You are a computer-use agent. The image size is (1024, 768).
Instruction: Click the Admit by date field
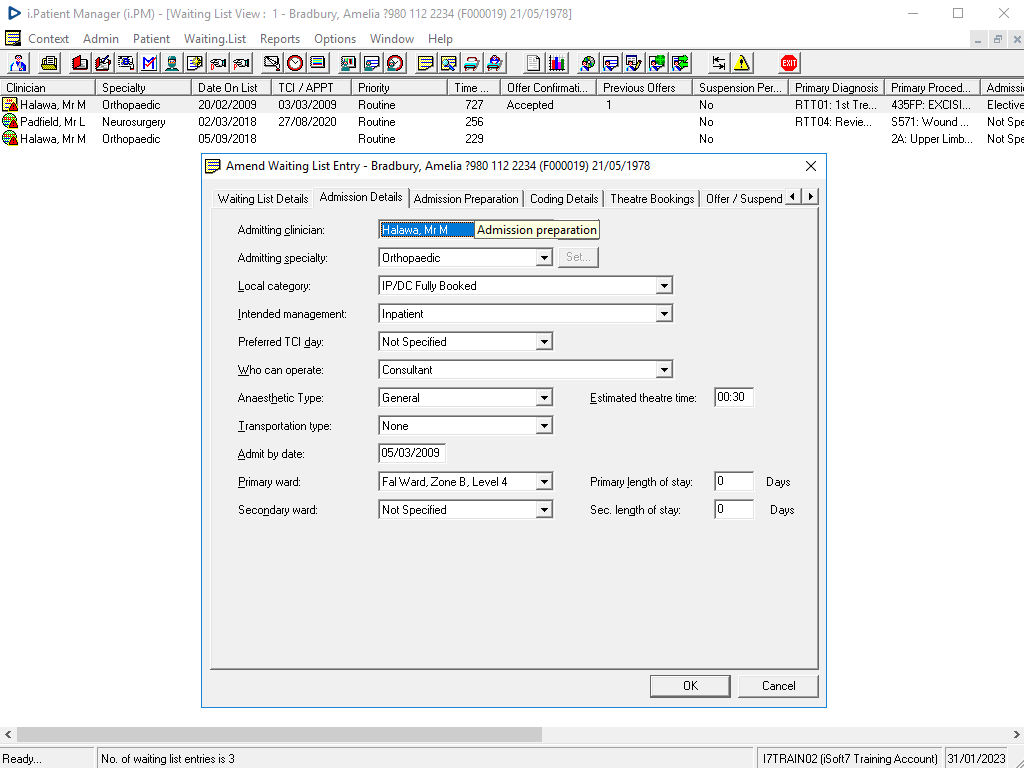click(x=412, y=453)
